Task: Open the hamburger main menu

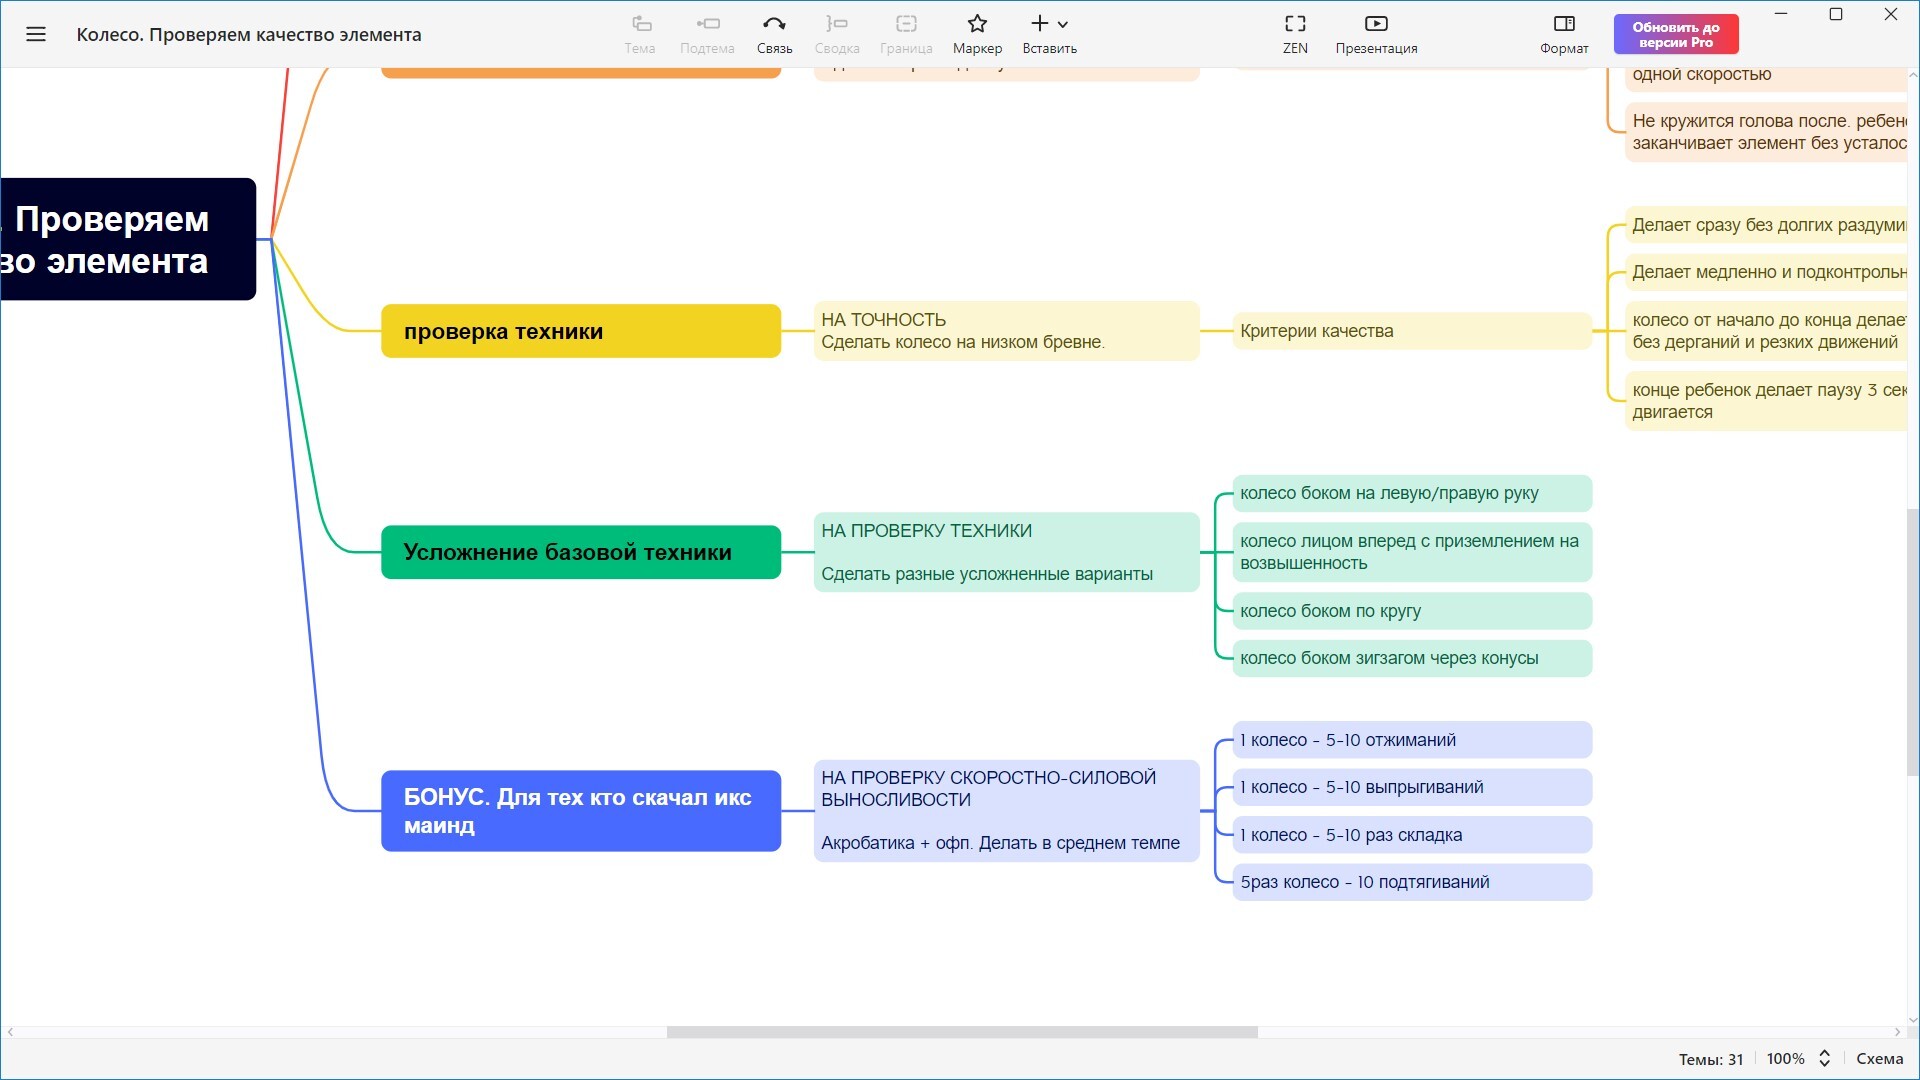Action: pos(36,34)
